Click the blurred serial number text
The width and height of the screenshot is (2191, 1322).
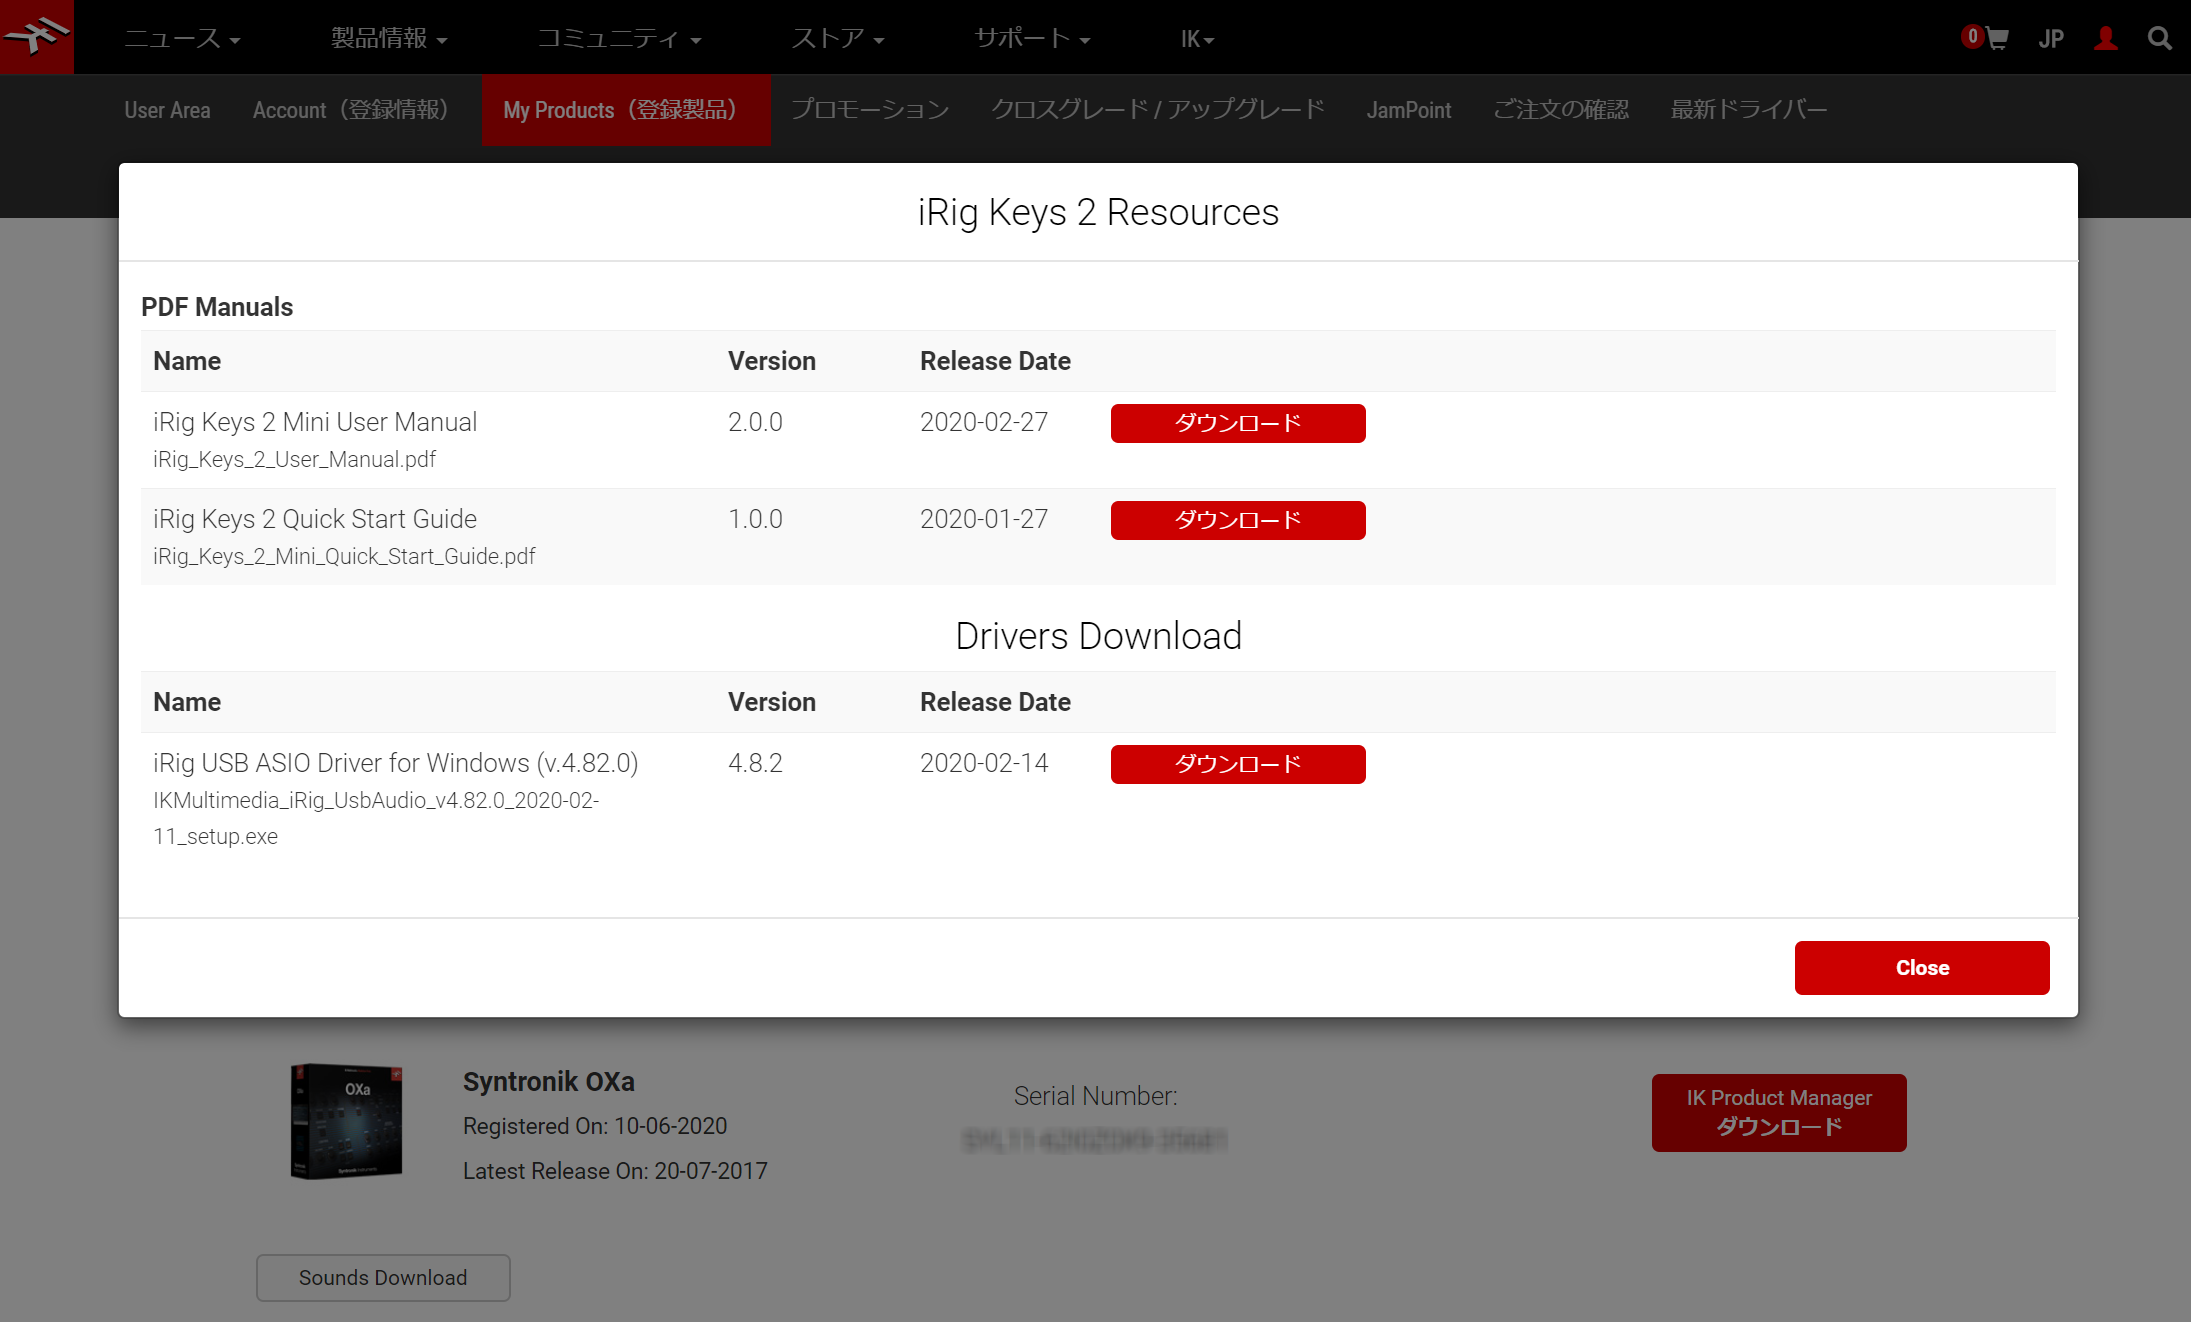coord(1094,1139)
